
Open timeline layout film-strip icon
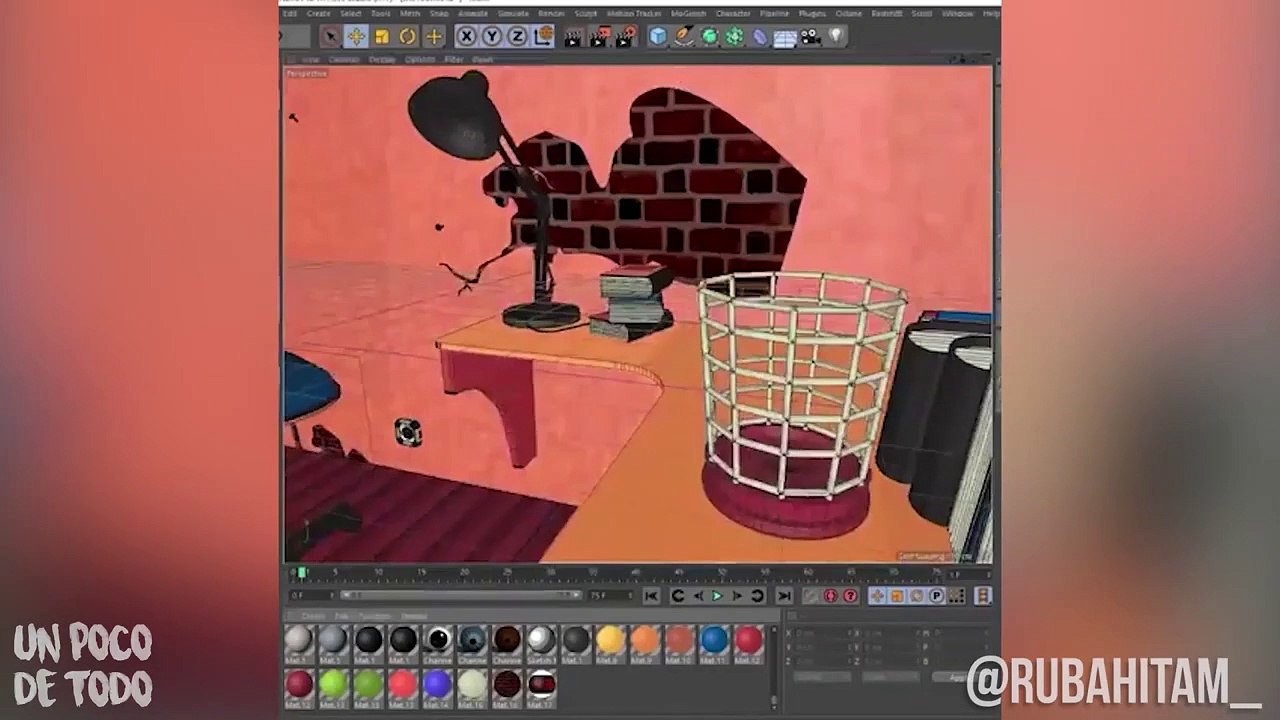[982, 596]
